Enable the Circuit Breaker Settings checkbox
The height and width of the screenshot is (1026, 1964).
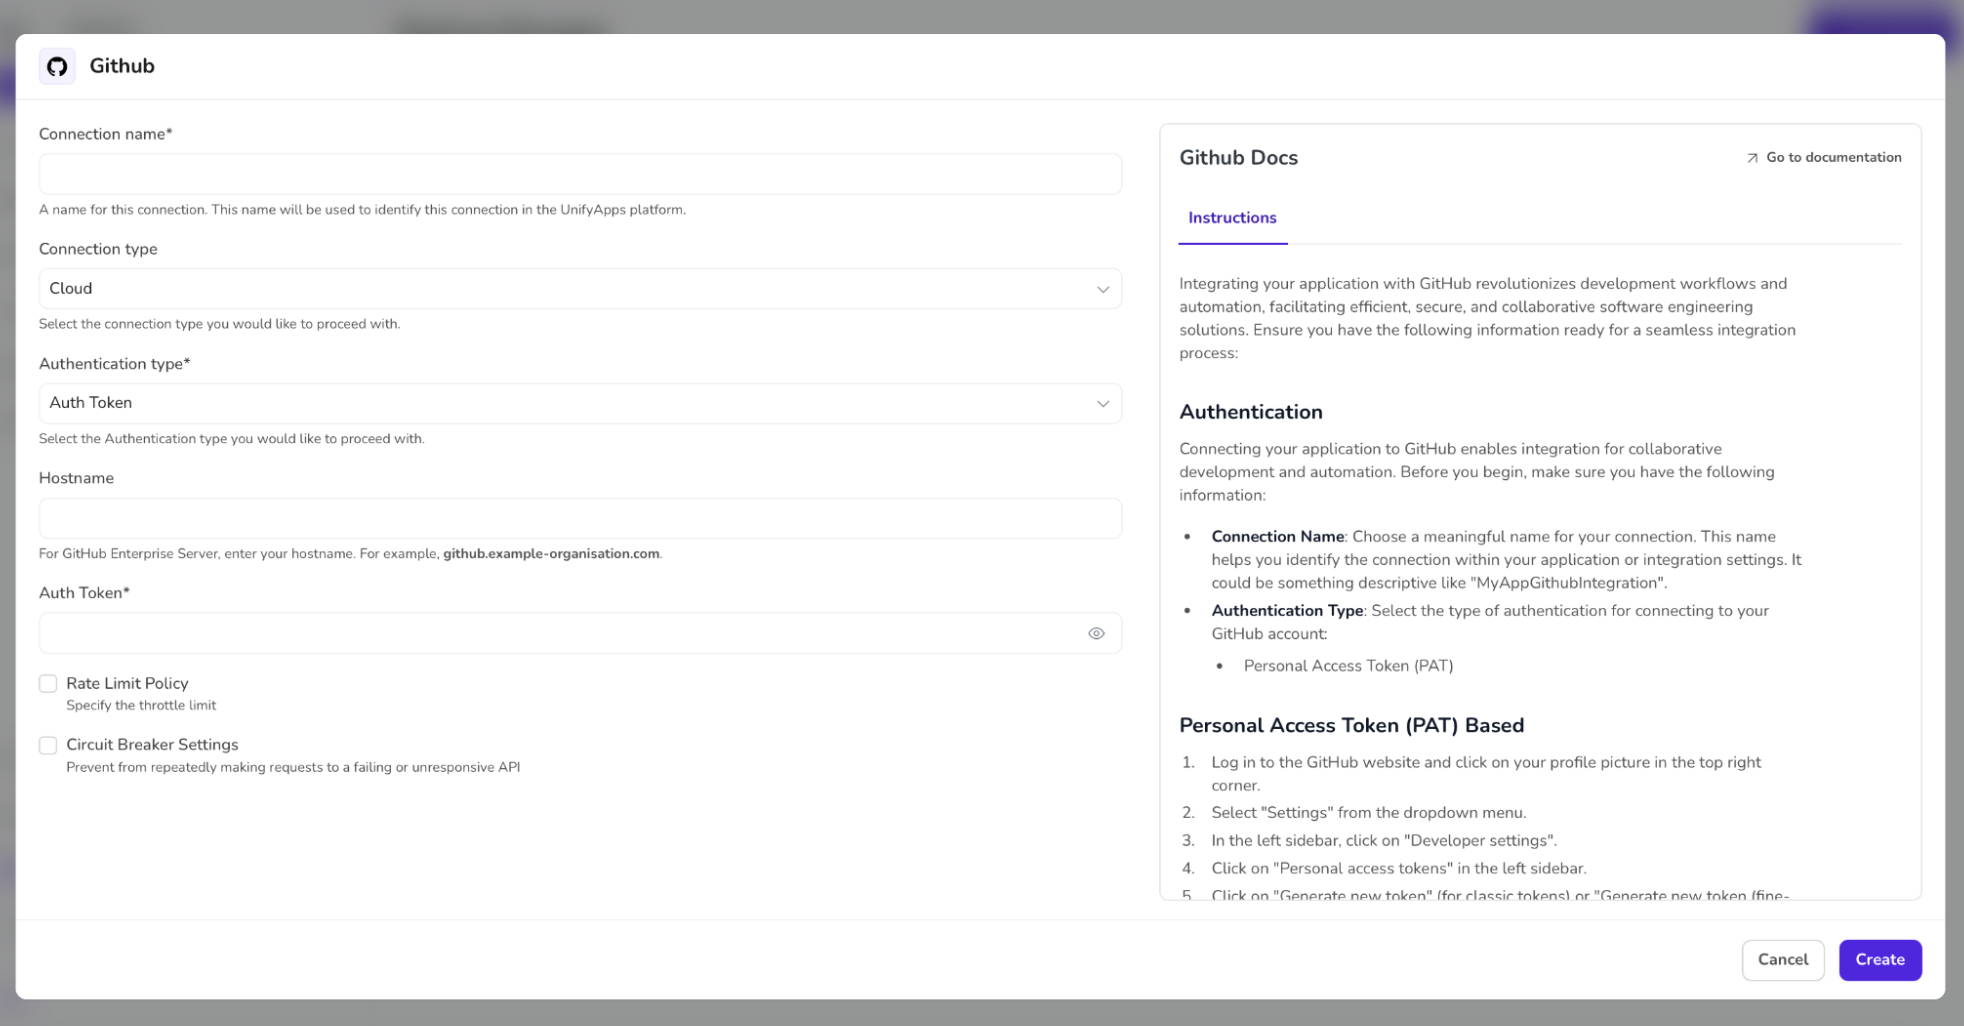point(48,745)
